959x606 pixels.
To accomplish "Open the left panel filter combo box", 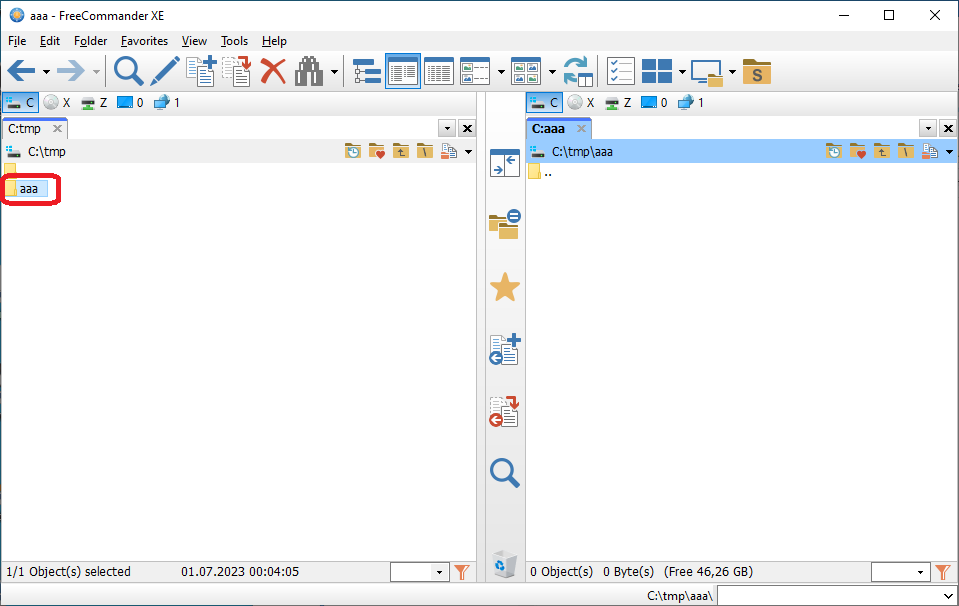I will [440, 572].
